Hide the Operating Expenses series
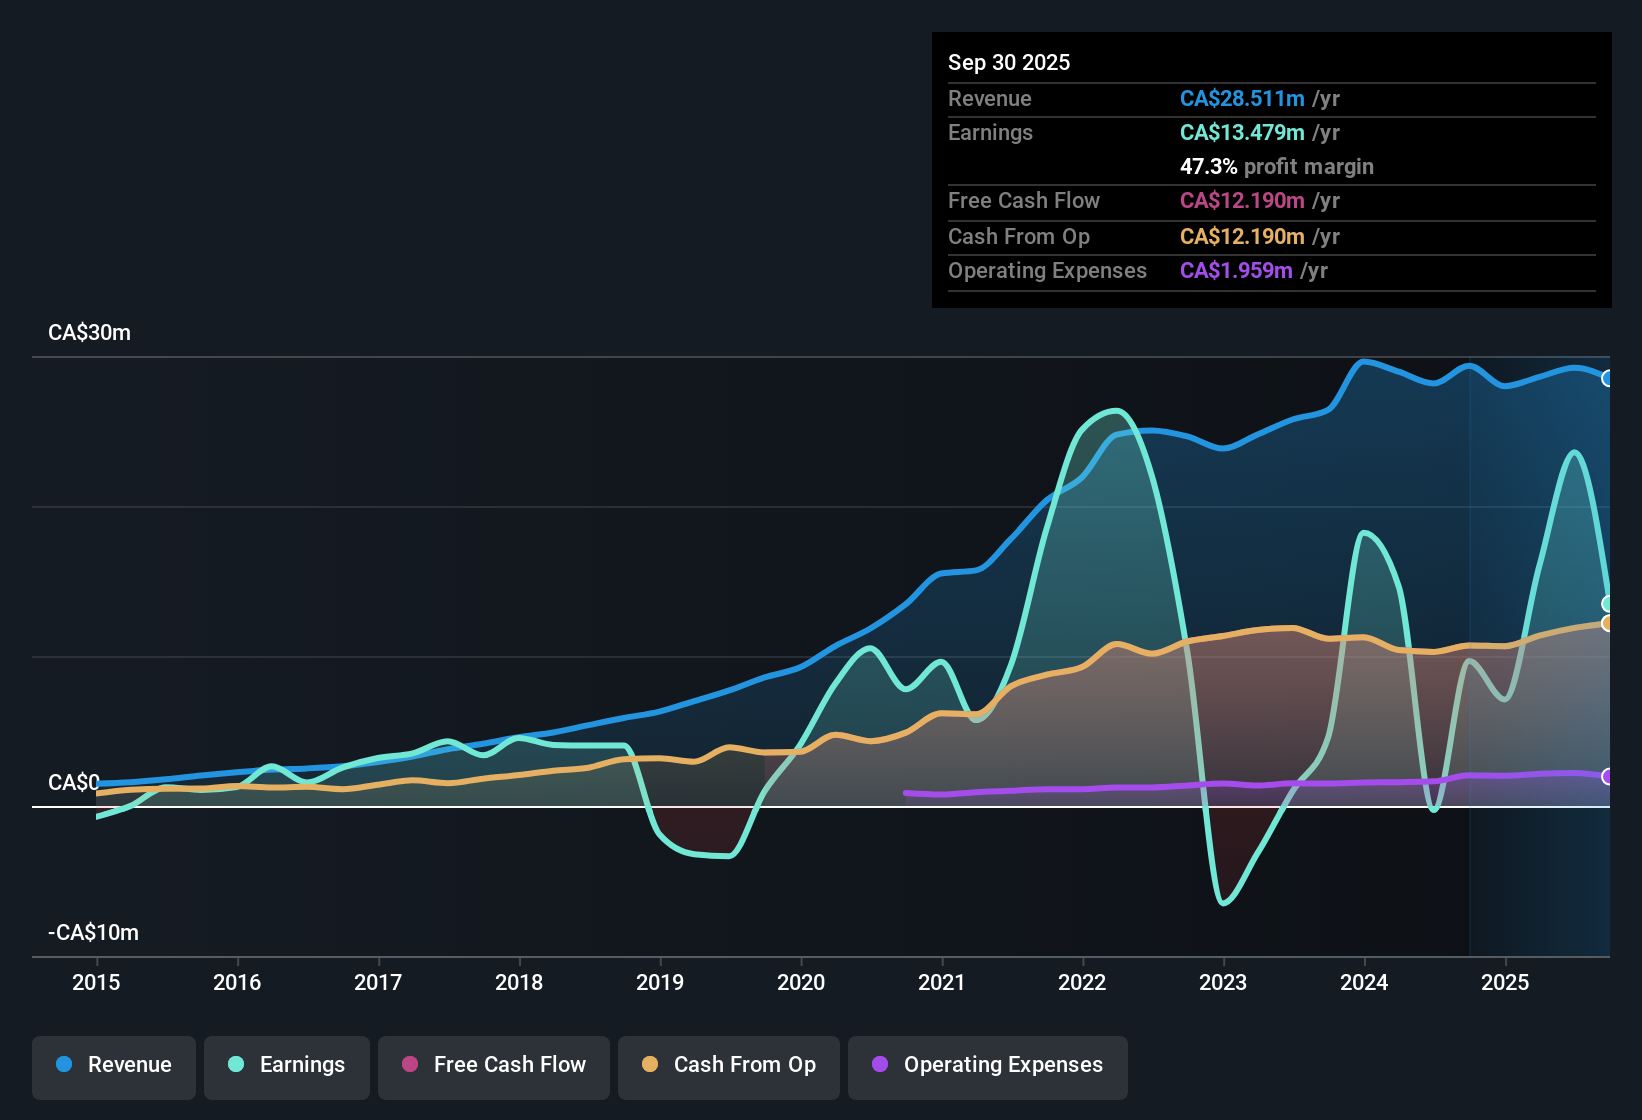 click(988, 1065)
